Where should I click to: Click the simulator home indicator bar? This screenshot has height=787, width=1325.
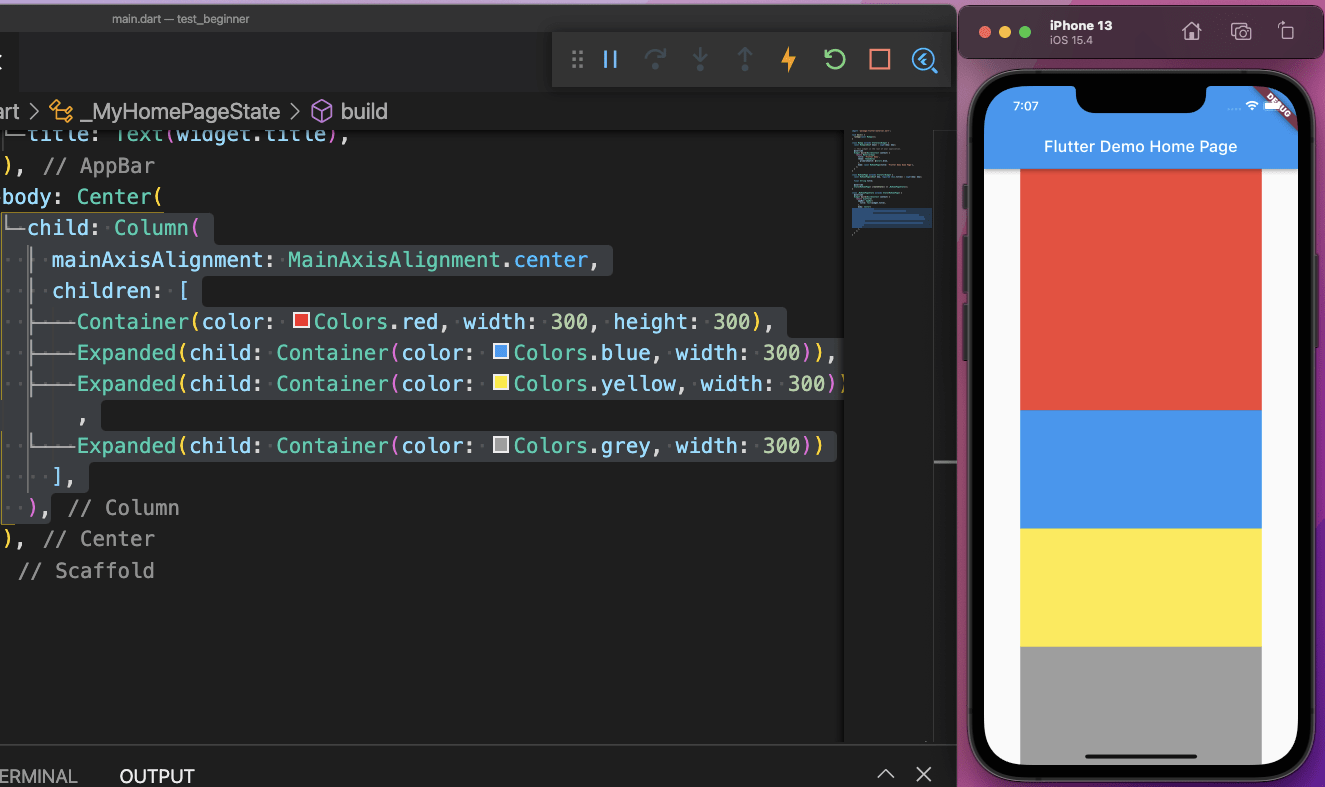point(1141,756)
